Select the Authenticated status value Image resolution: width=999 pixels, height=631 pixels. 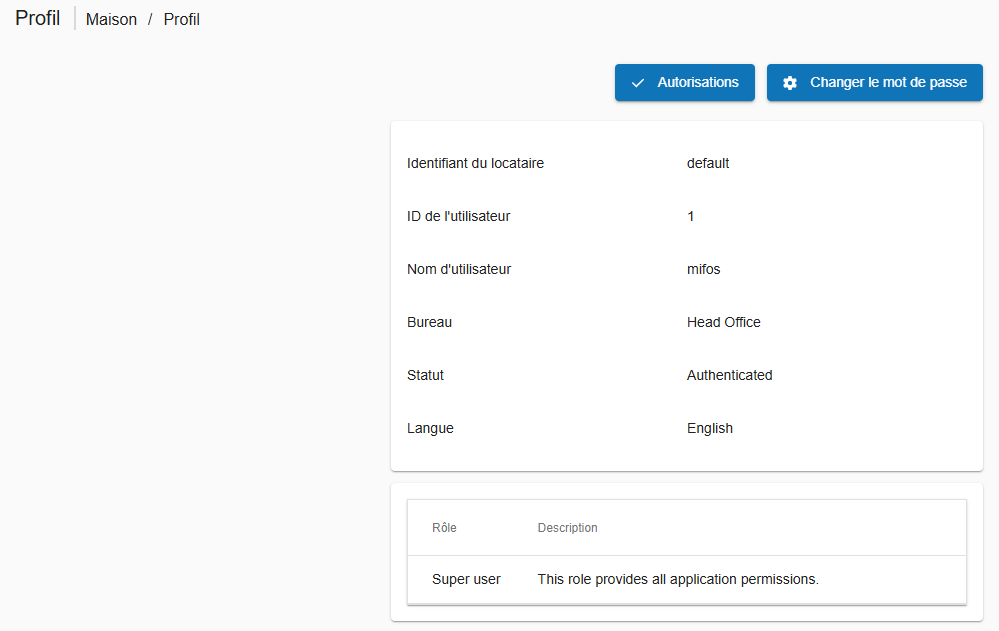click(729, 375)
